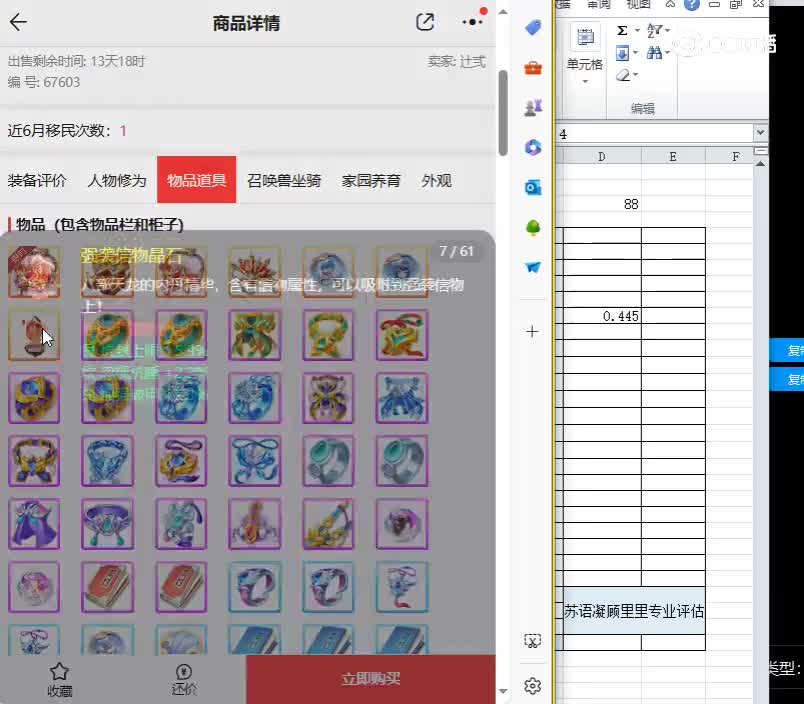
Task: Select the cell reading 苏语凝顾里里专业评估
Action: point(634,611)
